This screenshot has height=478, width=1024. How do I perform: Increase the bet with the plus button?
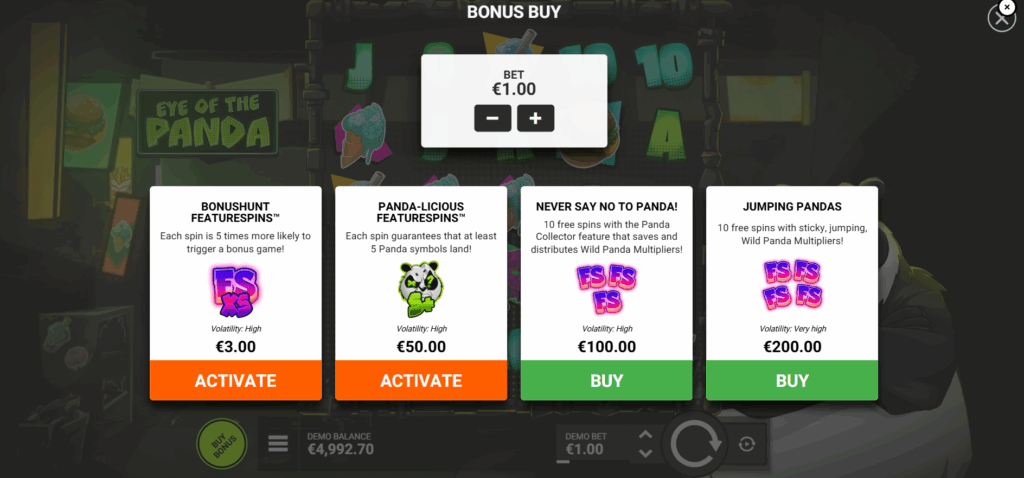tap(536, 118)
